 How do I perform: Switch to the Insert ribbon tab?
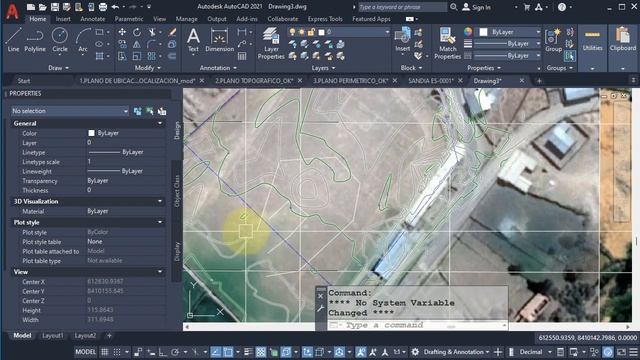point(63,19)
